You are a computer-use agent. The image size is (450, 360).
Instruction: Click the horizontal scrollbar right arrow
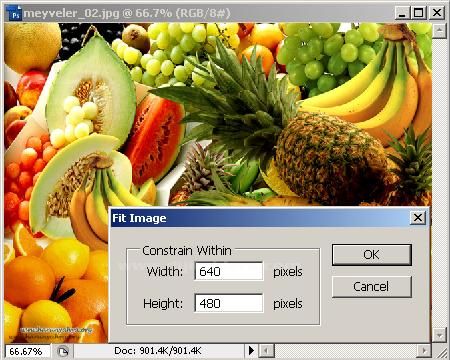coord(424,351)
